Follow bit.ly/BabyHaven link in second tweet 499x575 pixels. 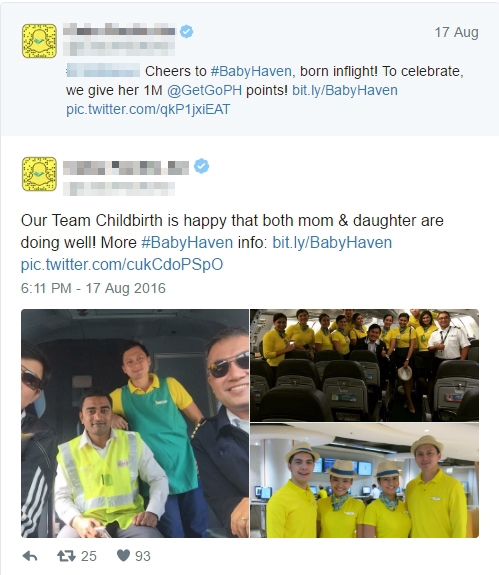[332, 242]
